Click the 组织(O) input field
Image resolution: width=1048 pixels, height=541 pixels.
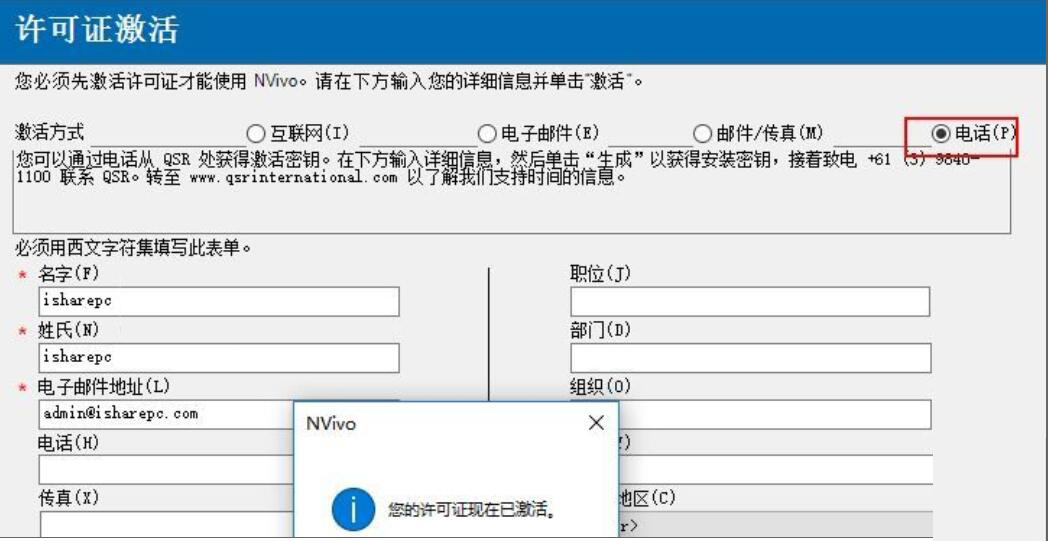click(x=774, y=414)
